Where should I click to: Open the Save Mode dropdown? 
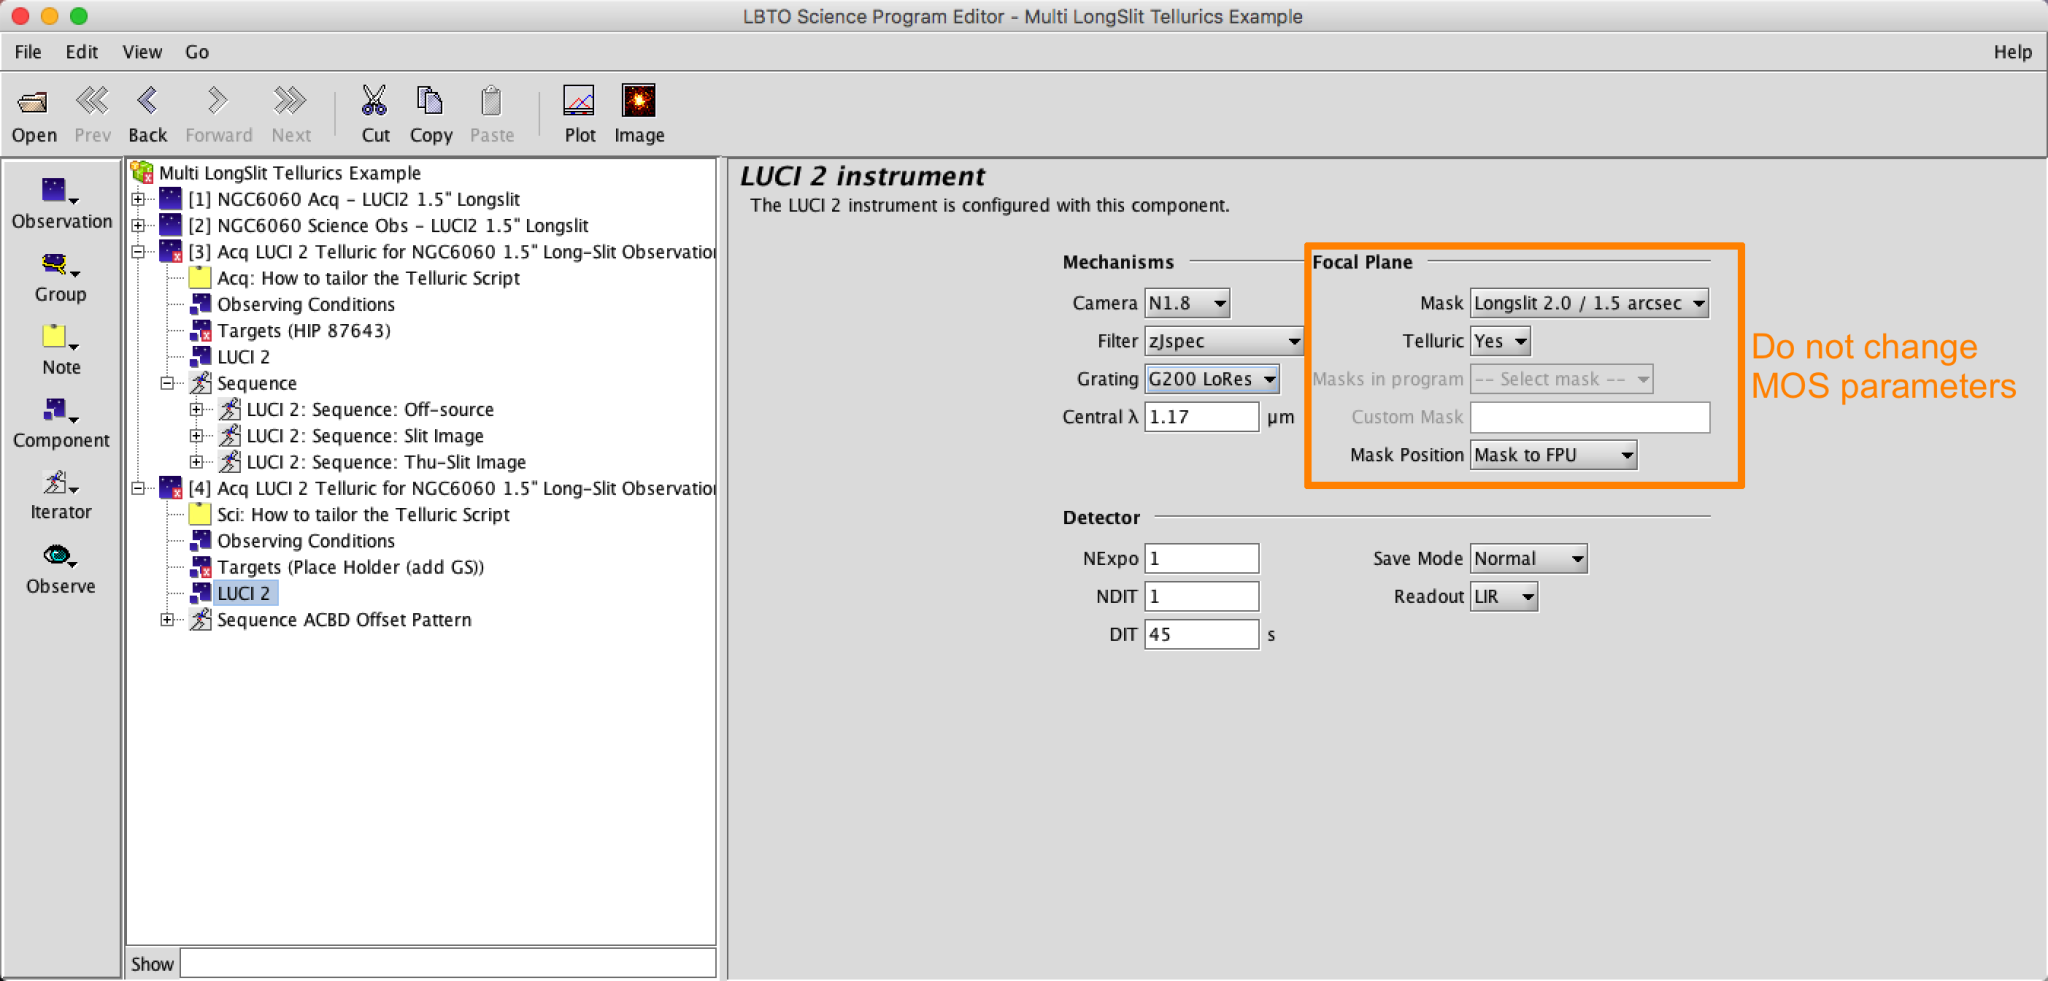[x=1528, y=559]
